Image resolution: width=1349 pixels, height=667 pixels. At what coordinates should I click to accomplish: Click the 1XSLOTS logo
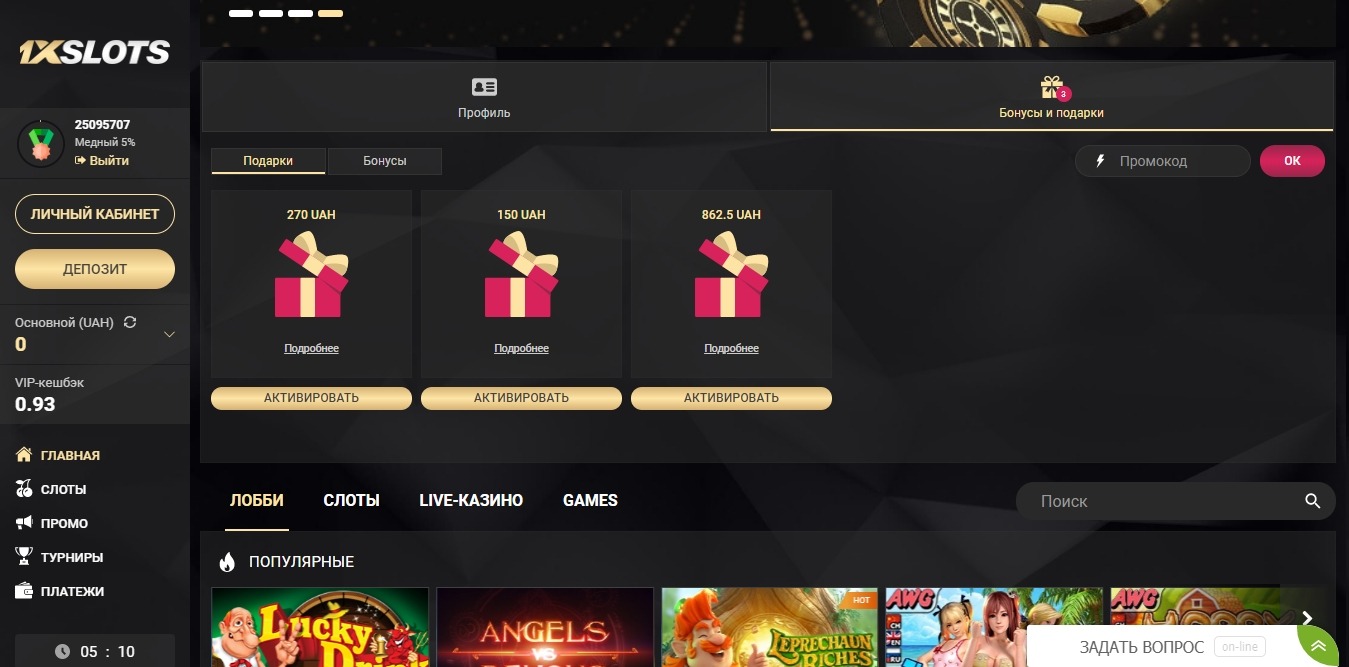[x=94, y=52]
